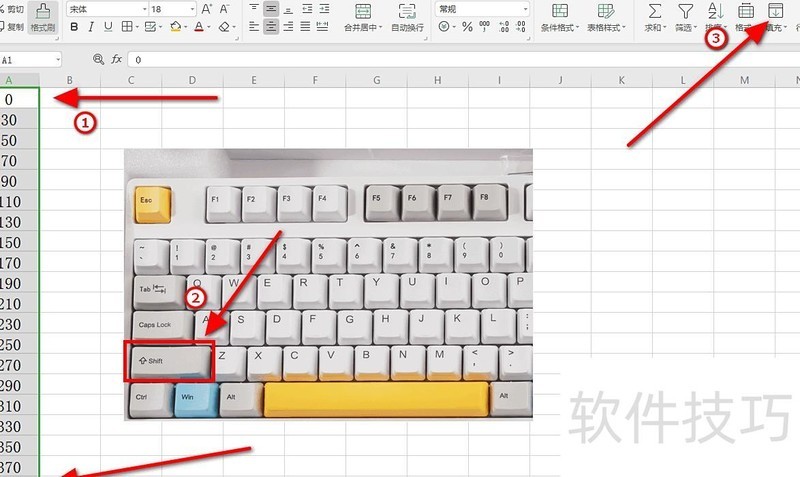Toggle align text left
The image size is (800, 477).
point(254,27)
